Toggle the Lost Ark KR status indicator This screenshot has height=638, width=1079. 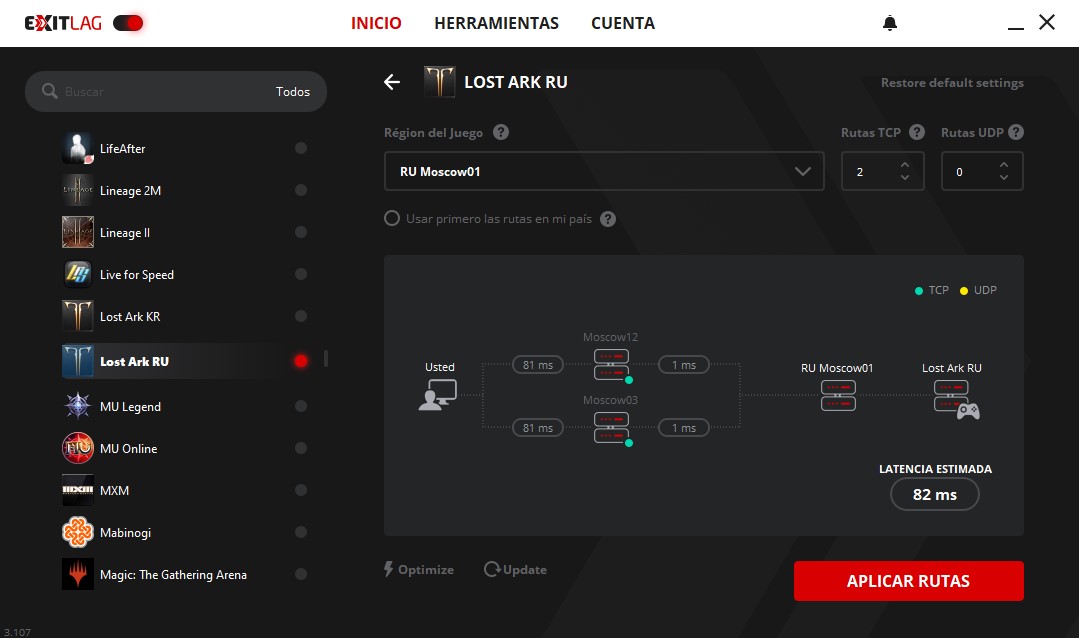(301, 317)
